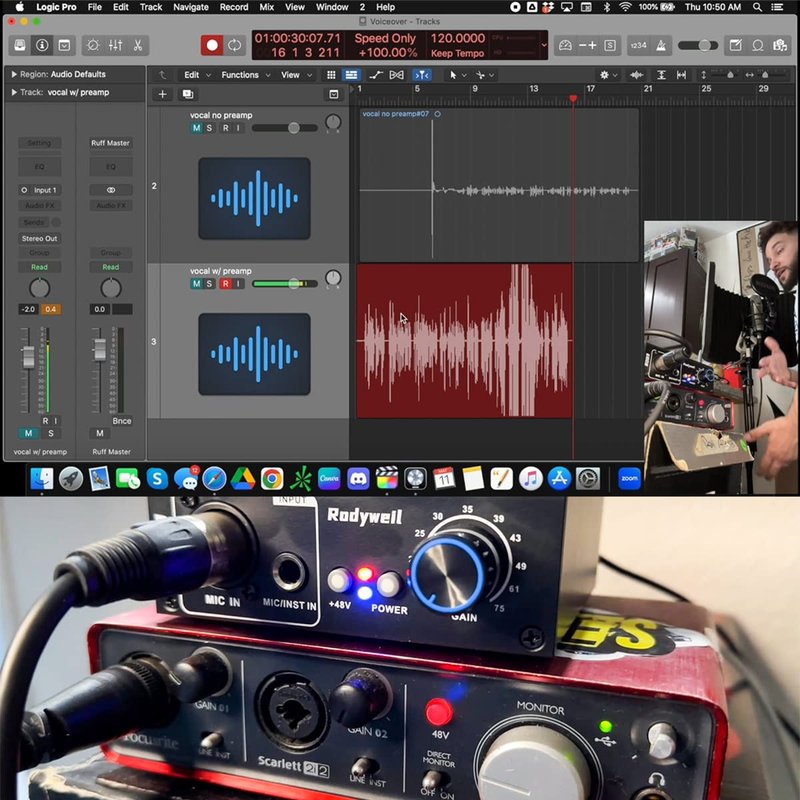Click the duplicate track icon

point(188,94)
